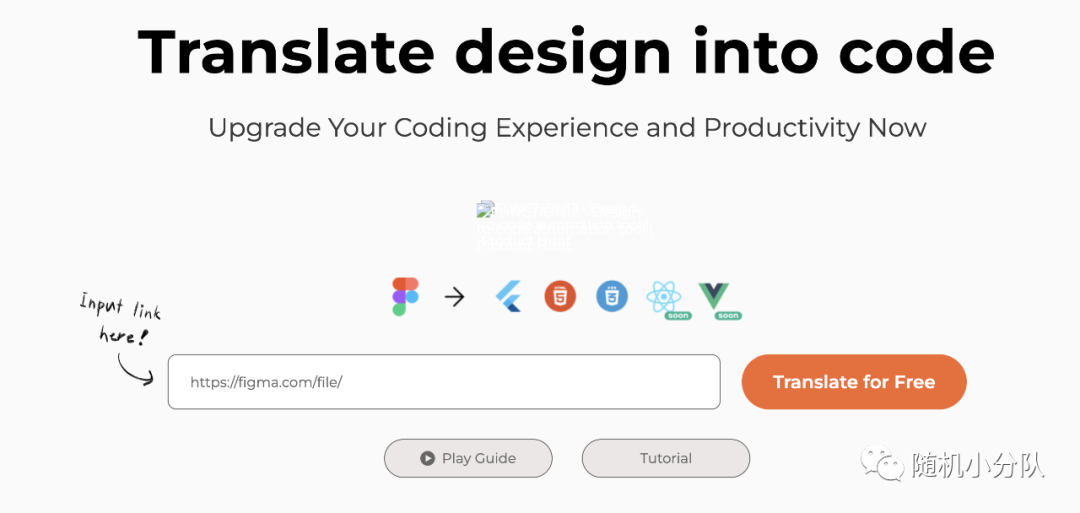
Task: Open the Play Guide video
Action: 468,458
